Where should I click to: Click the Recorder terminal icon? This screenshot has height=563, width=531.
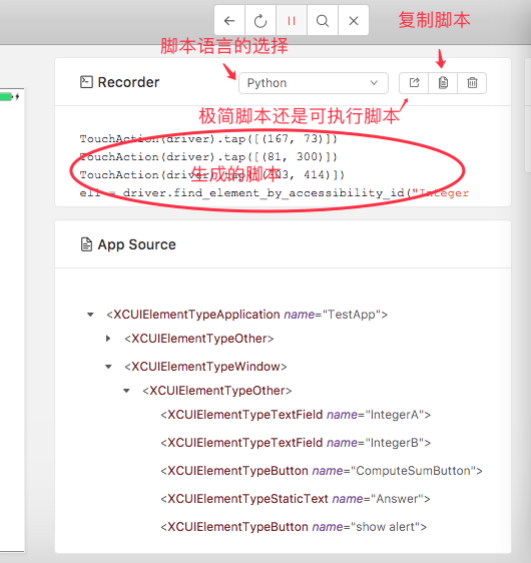(x=86, y=82)
